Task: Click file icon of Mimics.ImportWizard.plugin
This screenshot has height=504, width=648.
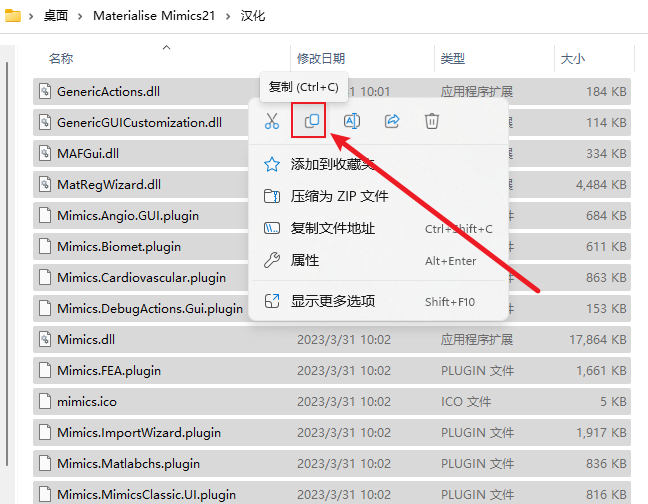Action: [45, 432]
